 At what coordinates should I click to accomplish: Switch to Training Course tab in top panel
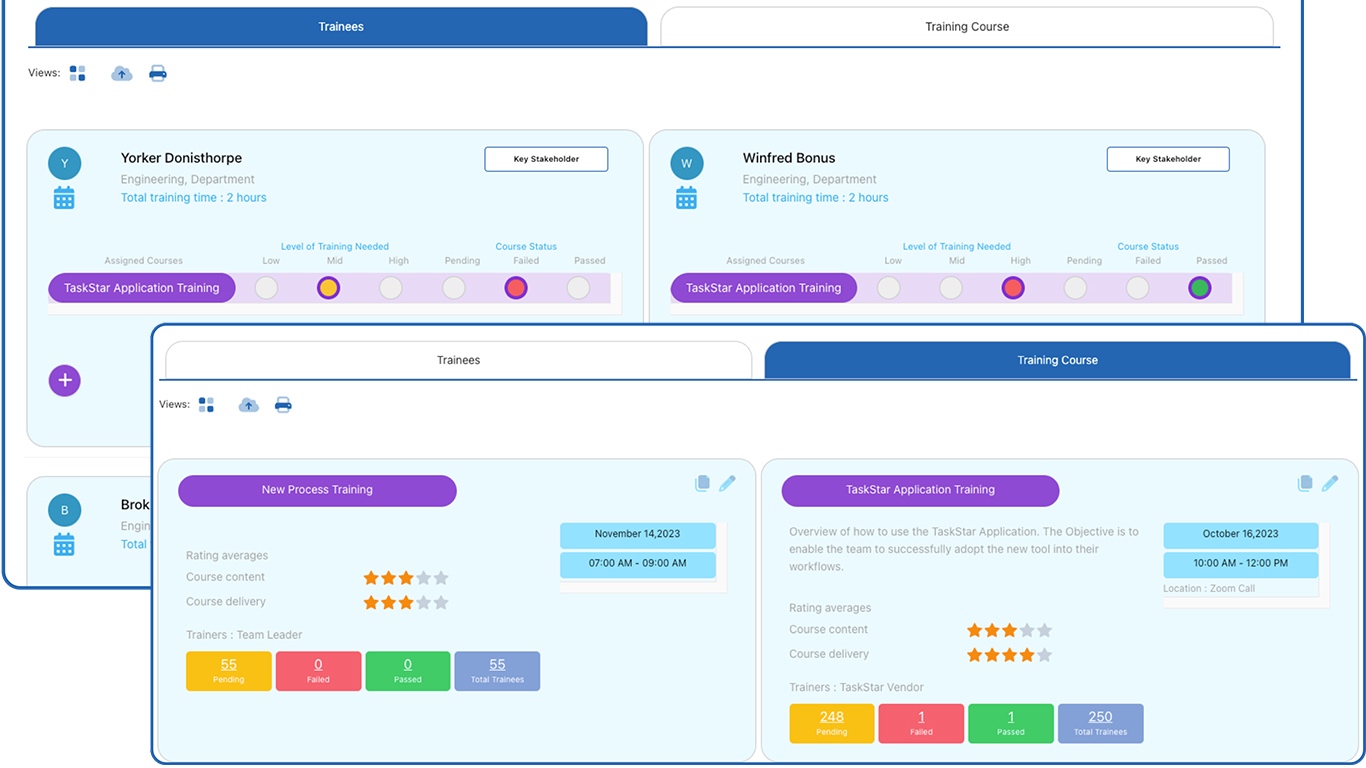[967, 27]
